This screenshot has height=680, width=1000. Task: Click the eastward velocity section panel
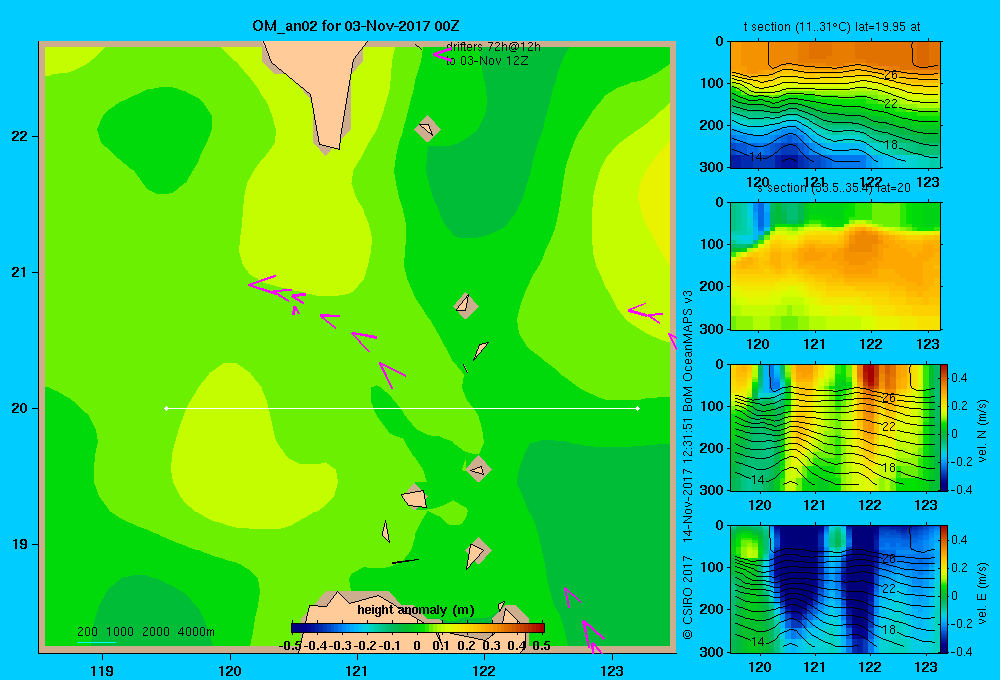(835, 589)
